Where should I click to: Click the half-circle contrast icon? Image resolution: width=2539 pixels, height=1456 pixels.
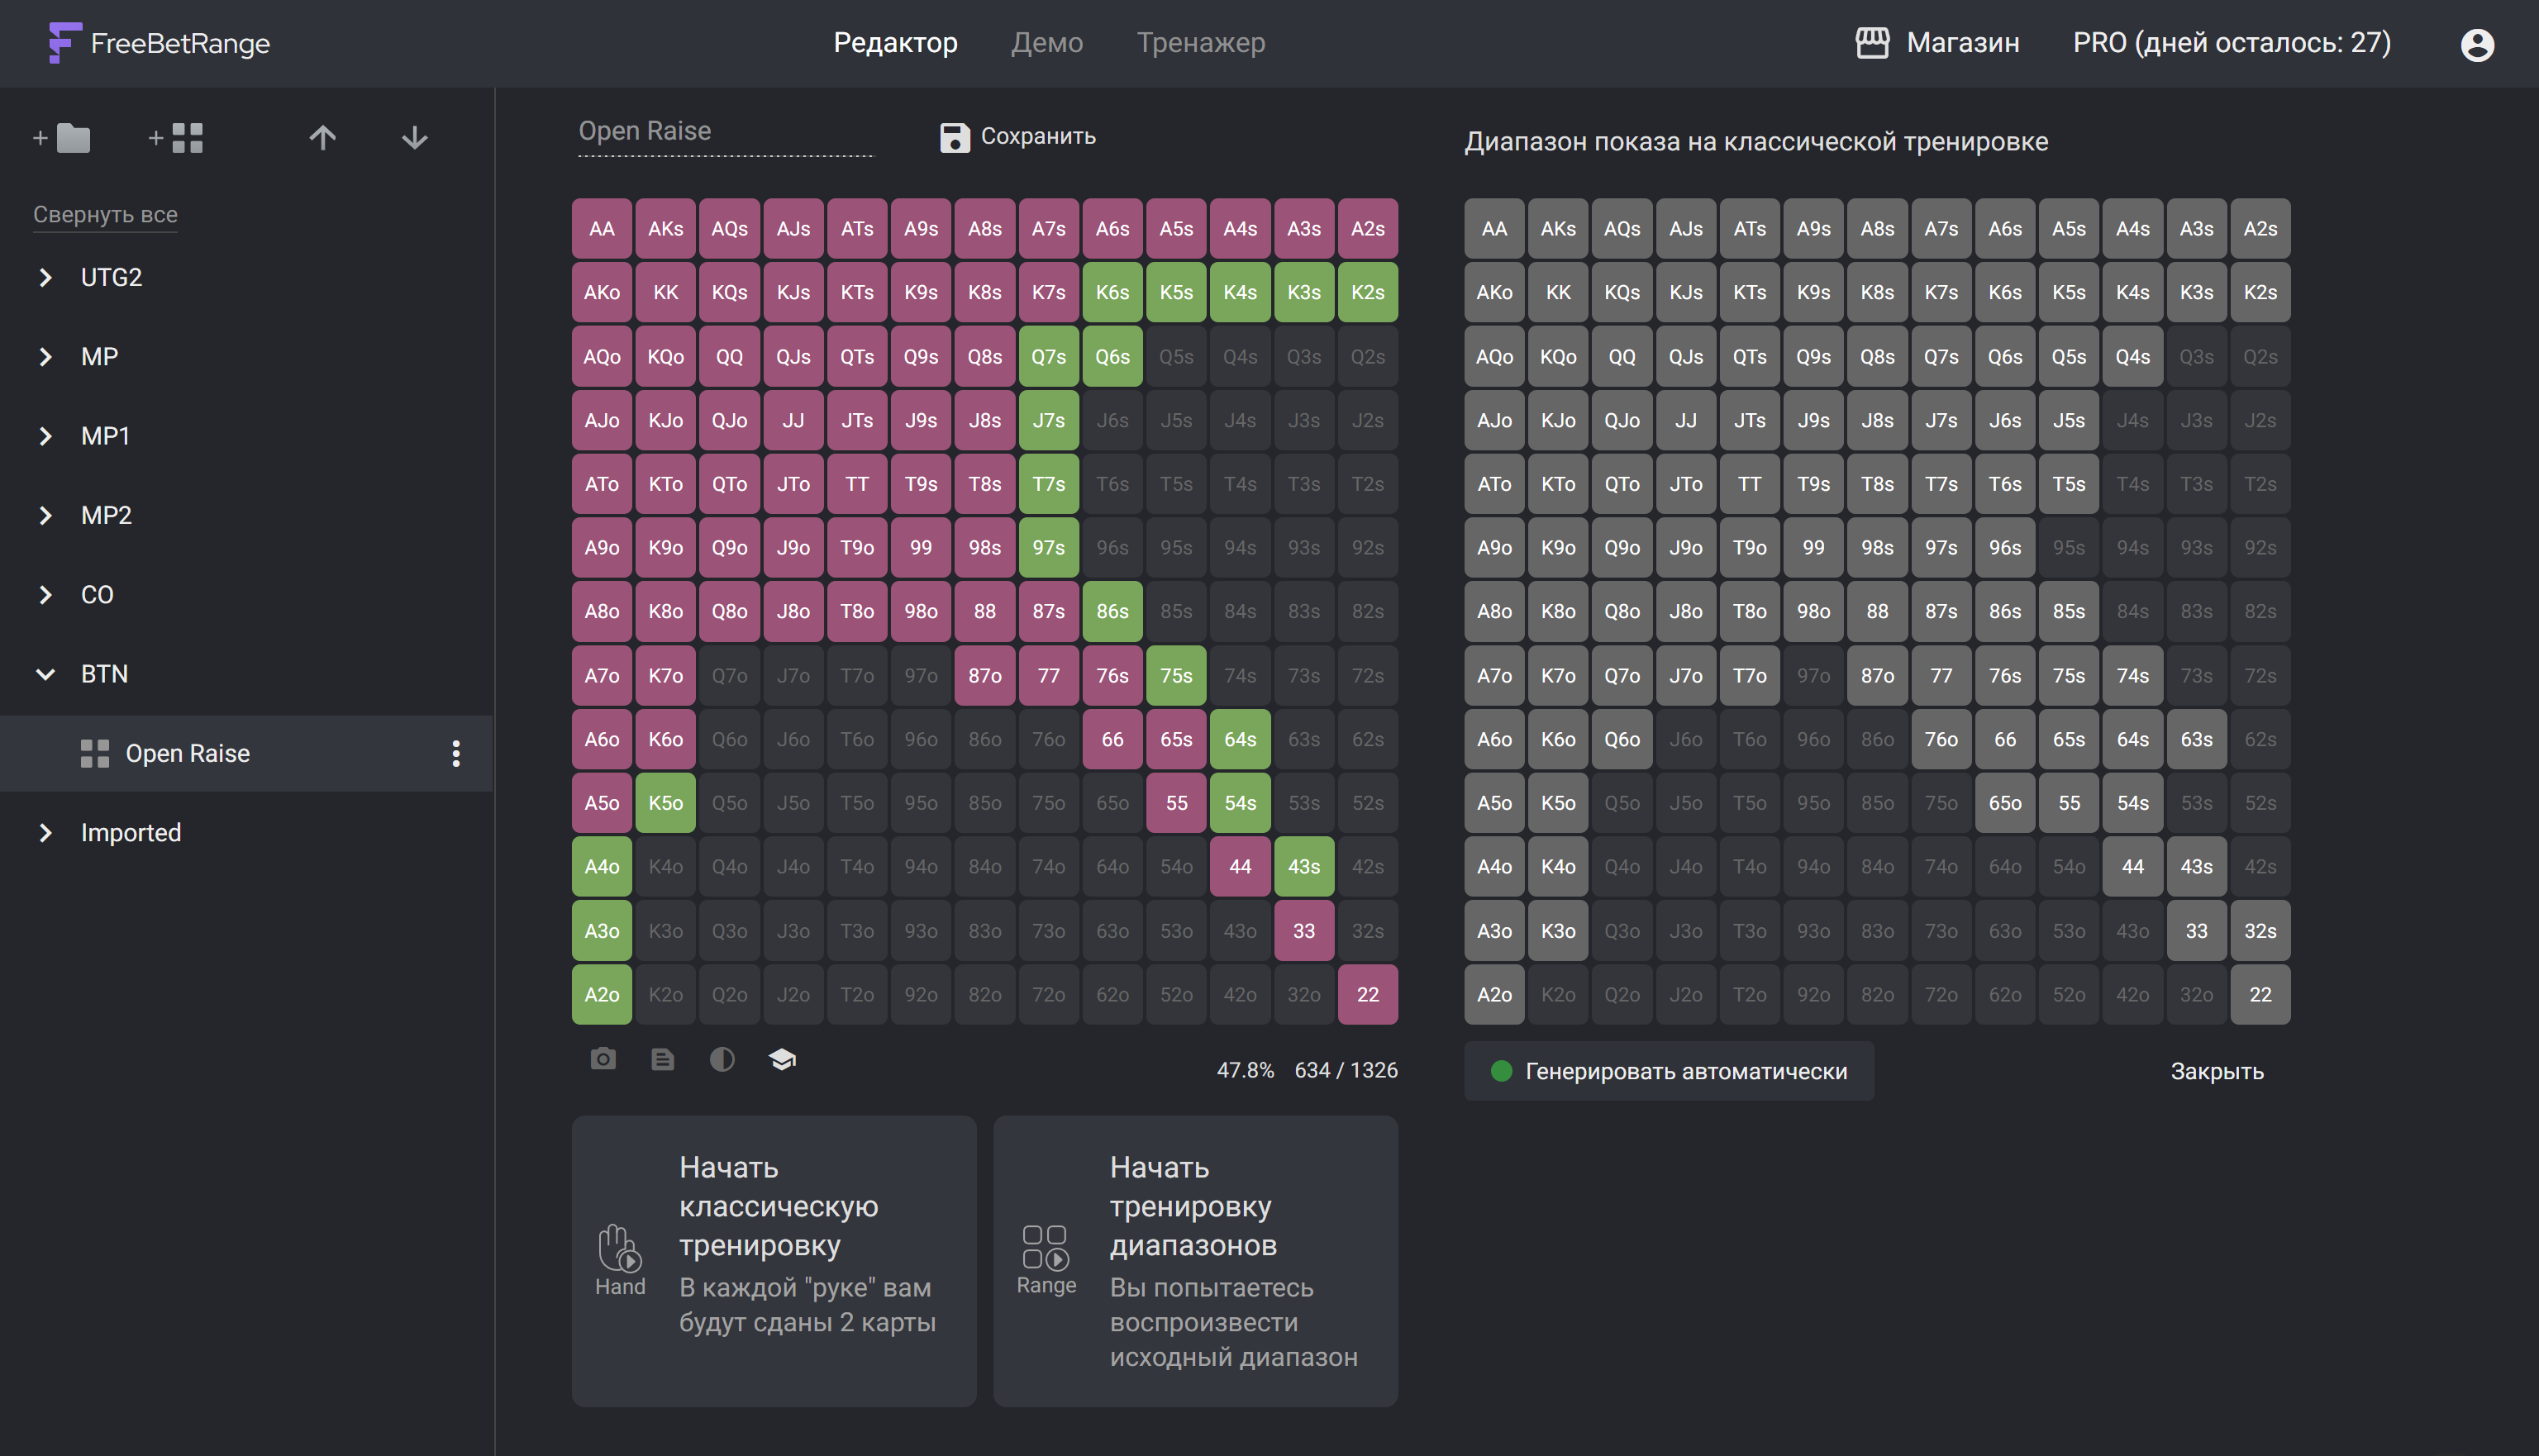click(x=722, y=1059)
